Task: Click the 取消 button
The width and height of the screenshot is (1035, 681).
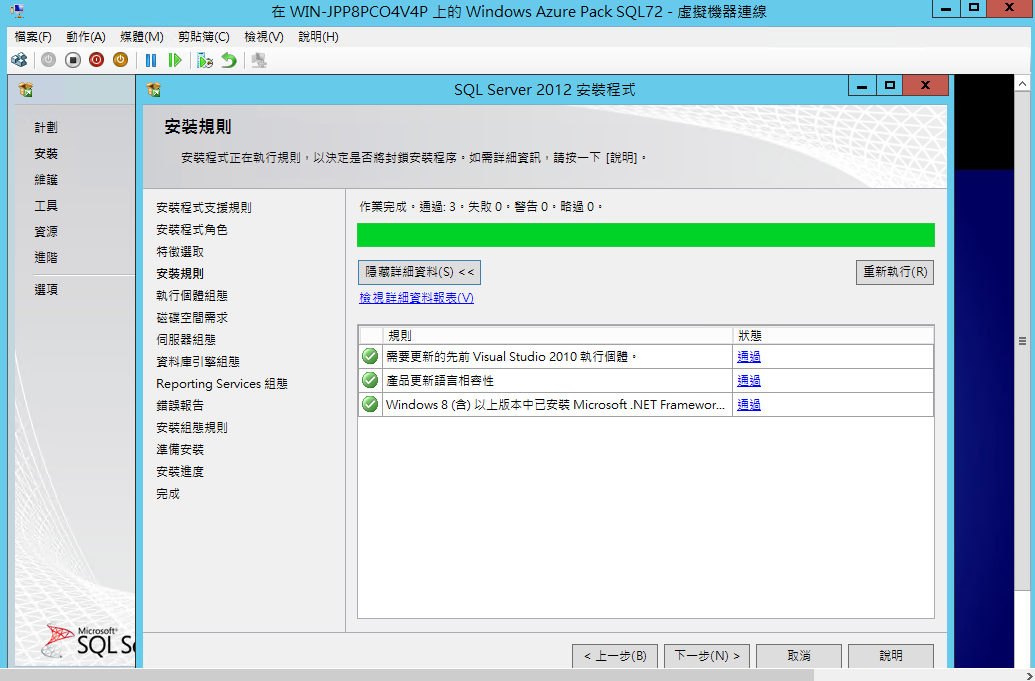Action: pos(799,656)
